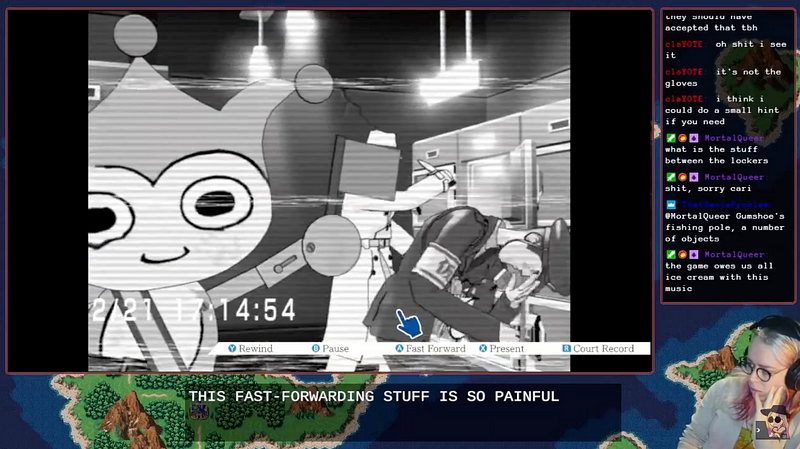Click Present to point out a contradiction
The image size is (800, 449).
coord(502,348)
